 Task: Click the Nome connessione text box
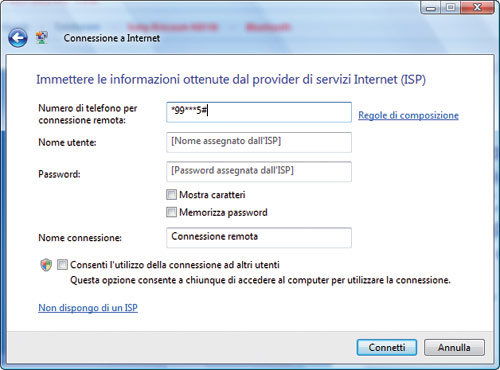pyautogui.click(x=259, y=238)
